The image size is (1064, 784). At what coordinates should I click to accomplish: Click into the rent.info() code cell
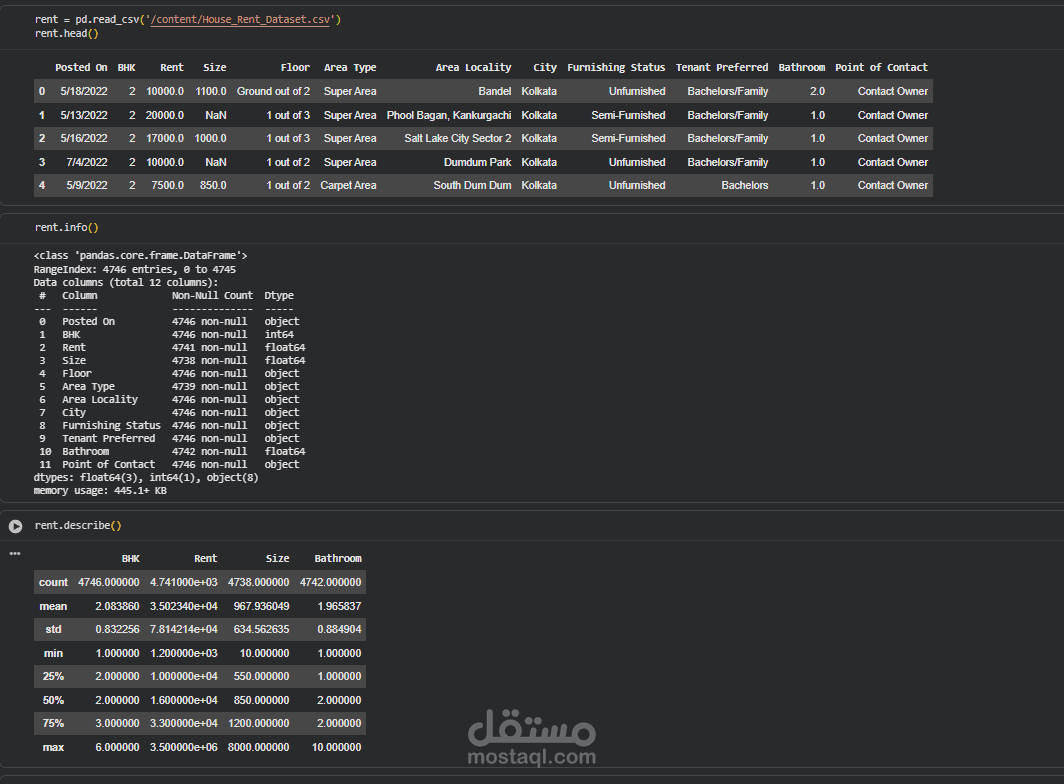click(x=66, y=227)
